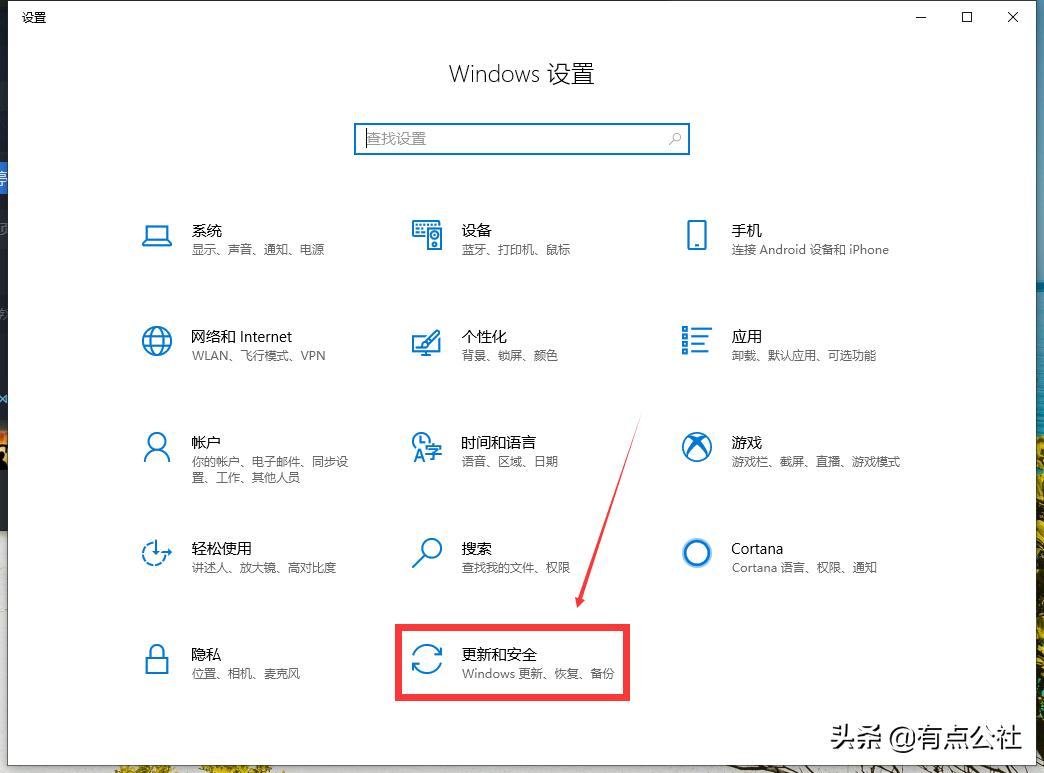Open the 系统 (System) display icon
The width and height of the screenshot is (1044, 773).
[157, 236]
